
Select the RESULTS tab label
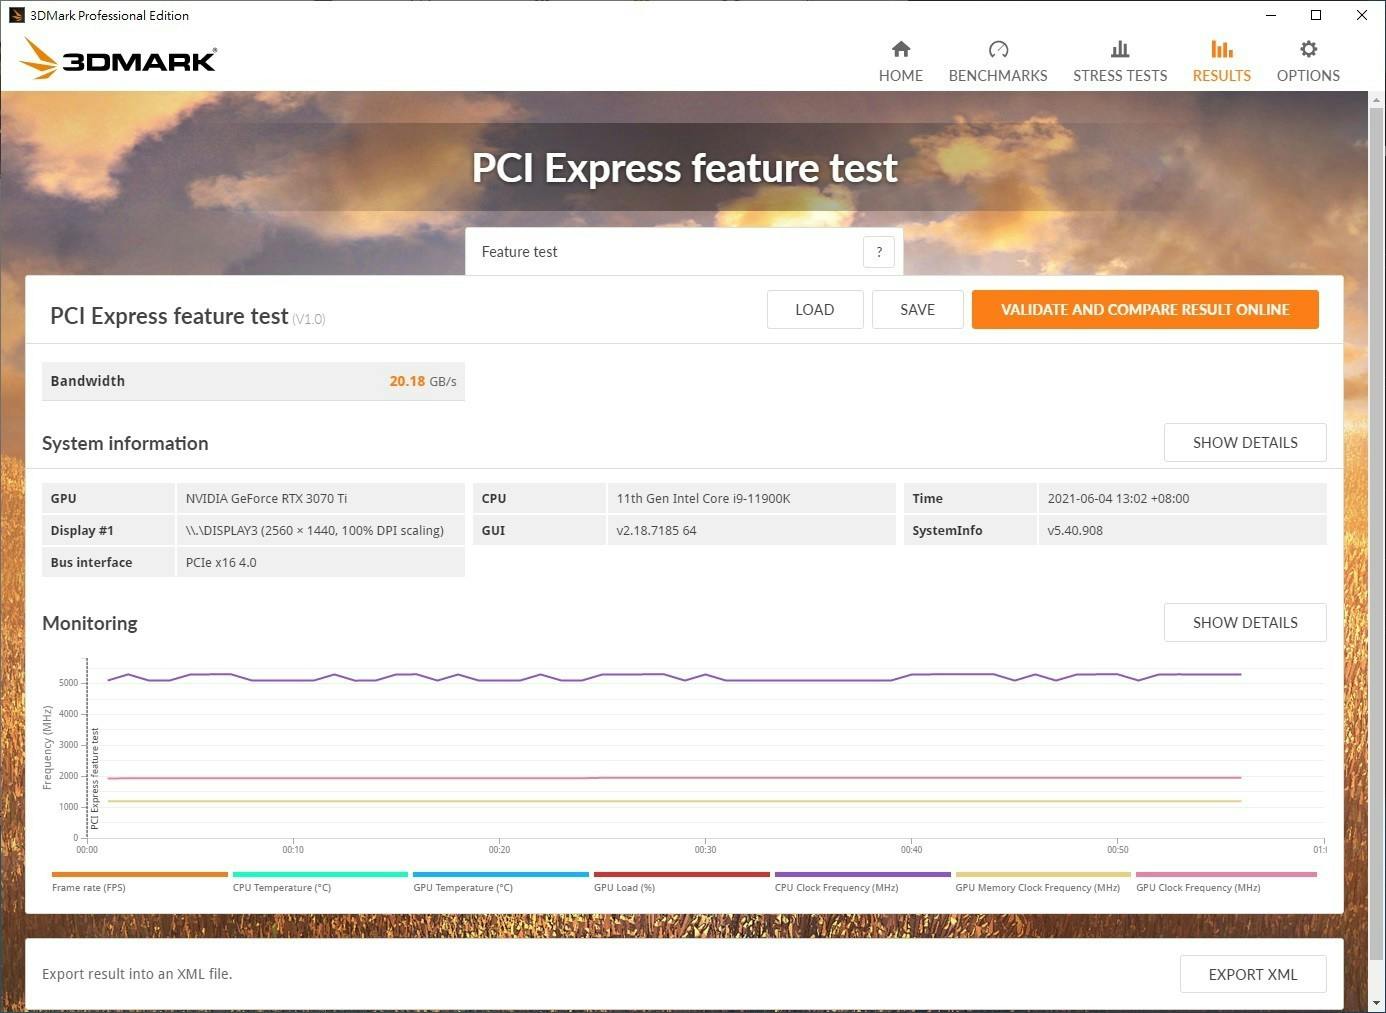[x=1222, y=76]
